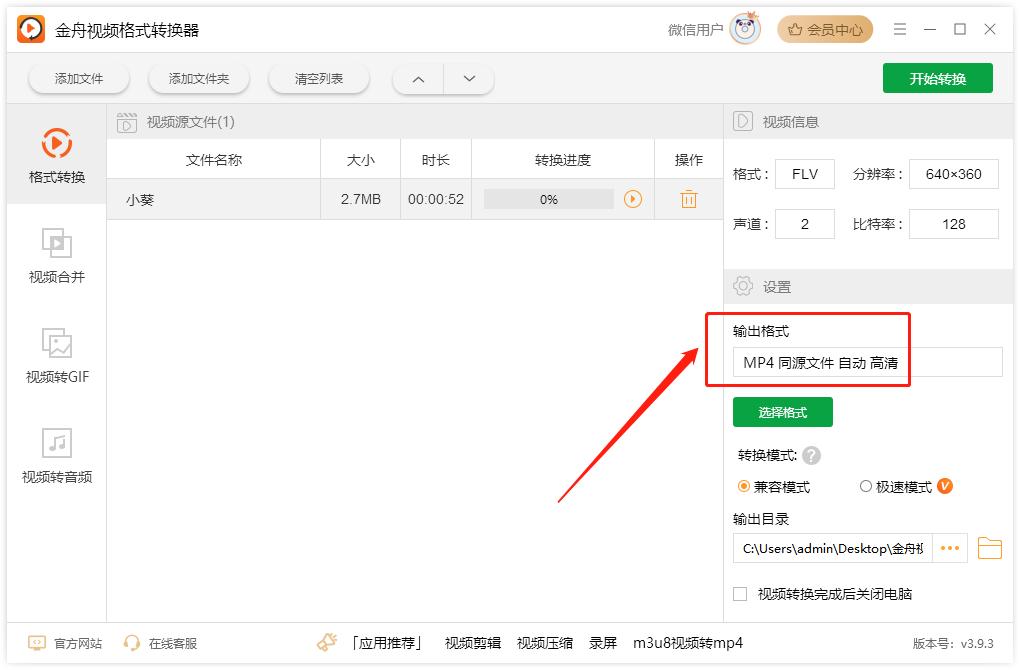Click the 开始转换 button
1020x670 pixels.
point(937,77)
